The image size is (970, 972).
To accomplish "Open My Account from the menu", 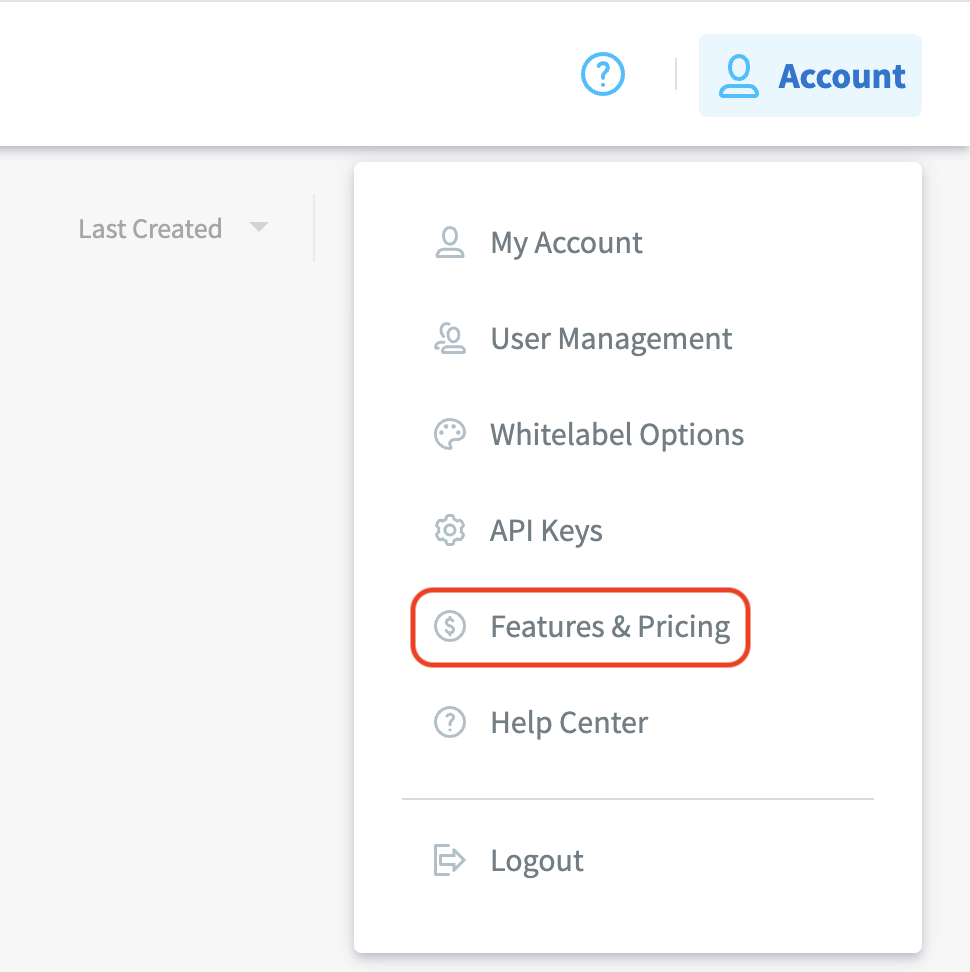I will pos(566,243).
